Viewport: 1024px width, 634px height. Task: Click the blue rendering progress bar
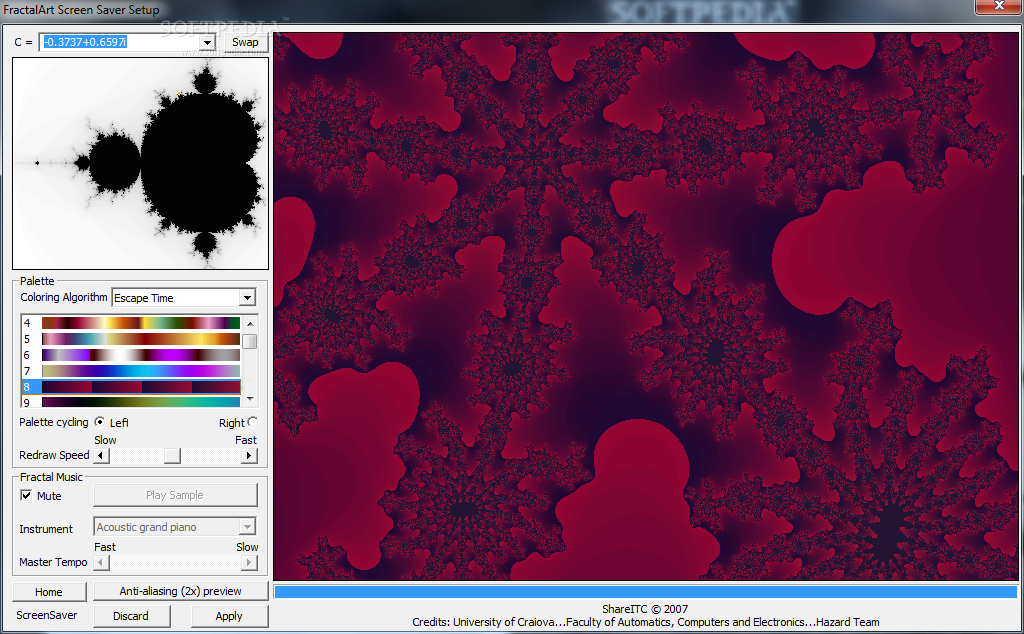646,592
